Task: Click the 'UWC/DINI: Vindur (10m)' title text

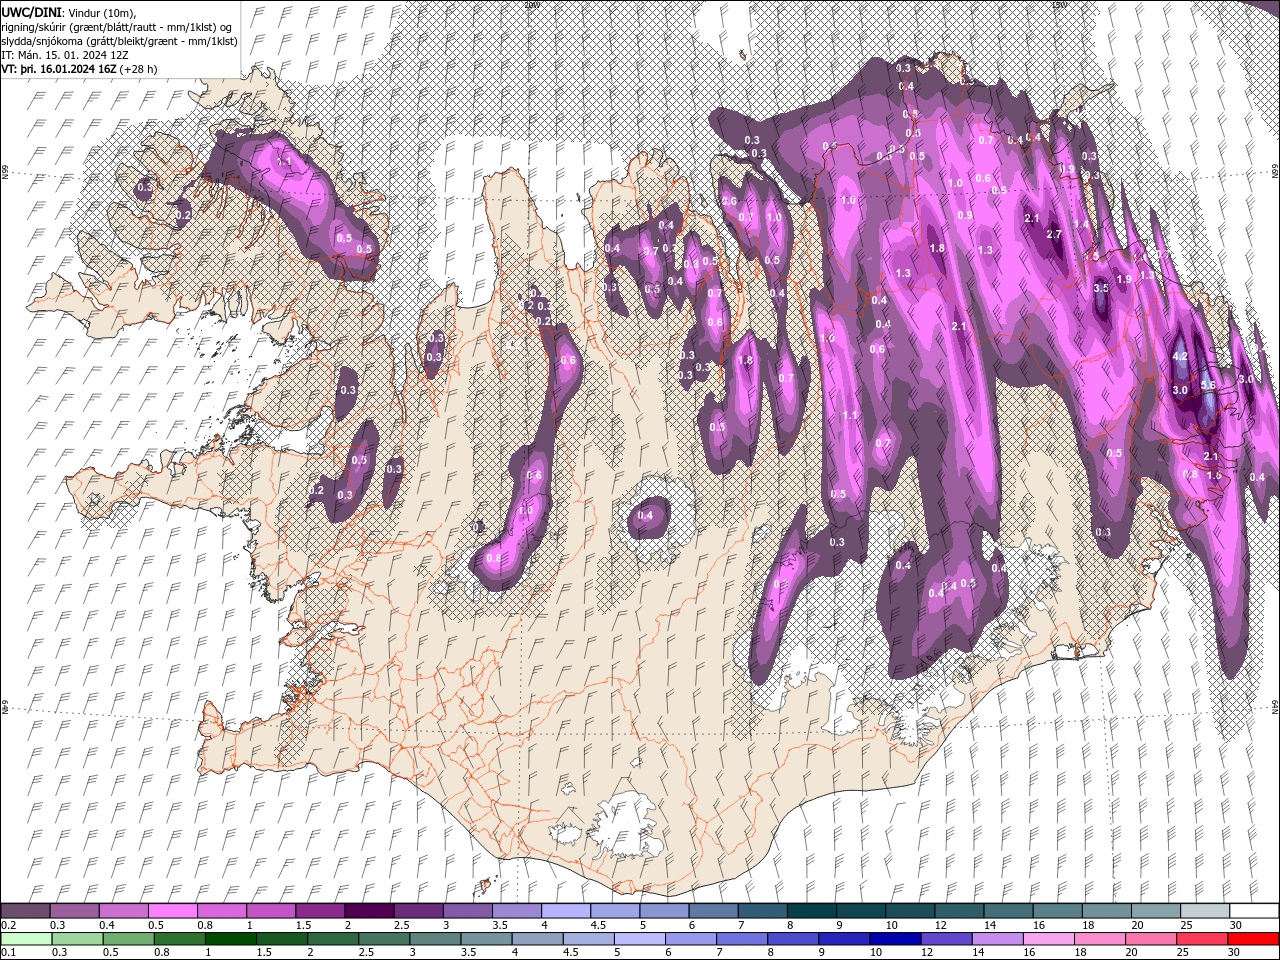Action: coord(69,12)
